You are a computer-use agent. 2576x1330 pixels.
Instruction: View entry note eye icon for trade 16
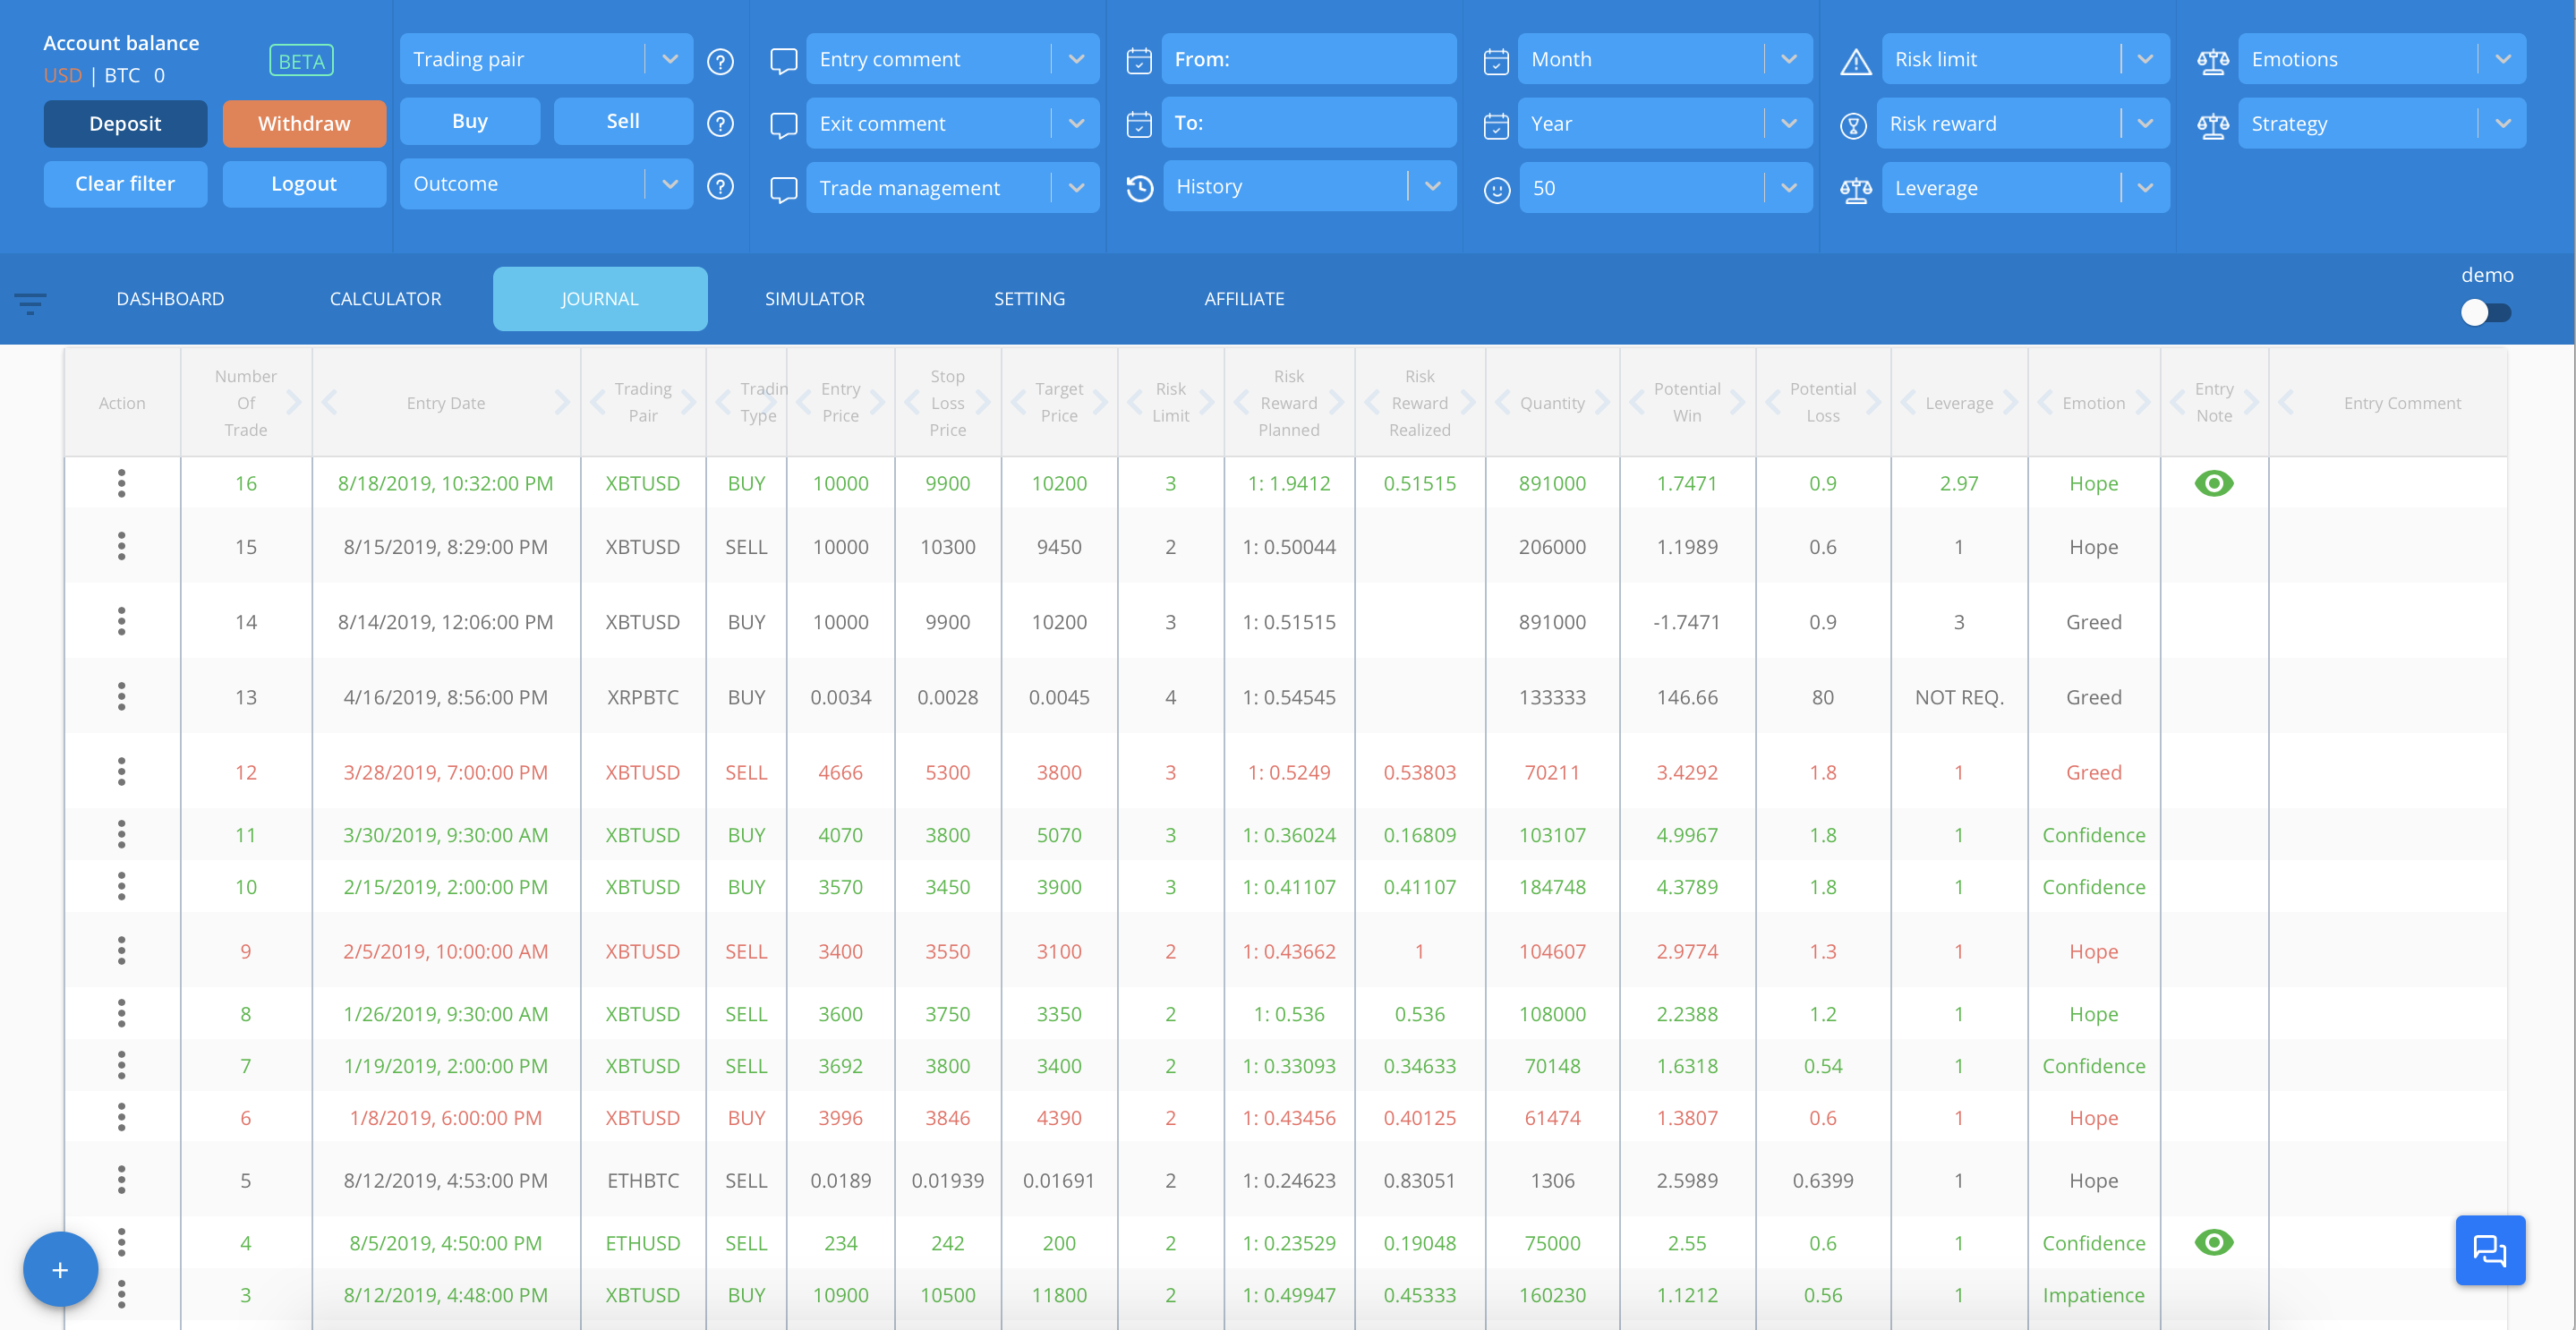[x=2214, y=483]
